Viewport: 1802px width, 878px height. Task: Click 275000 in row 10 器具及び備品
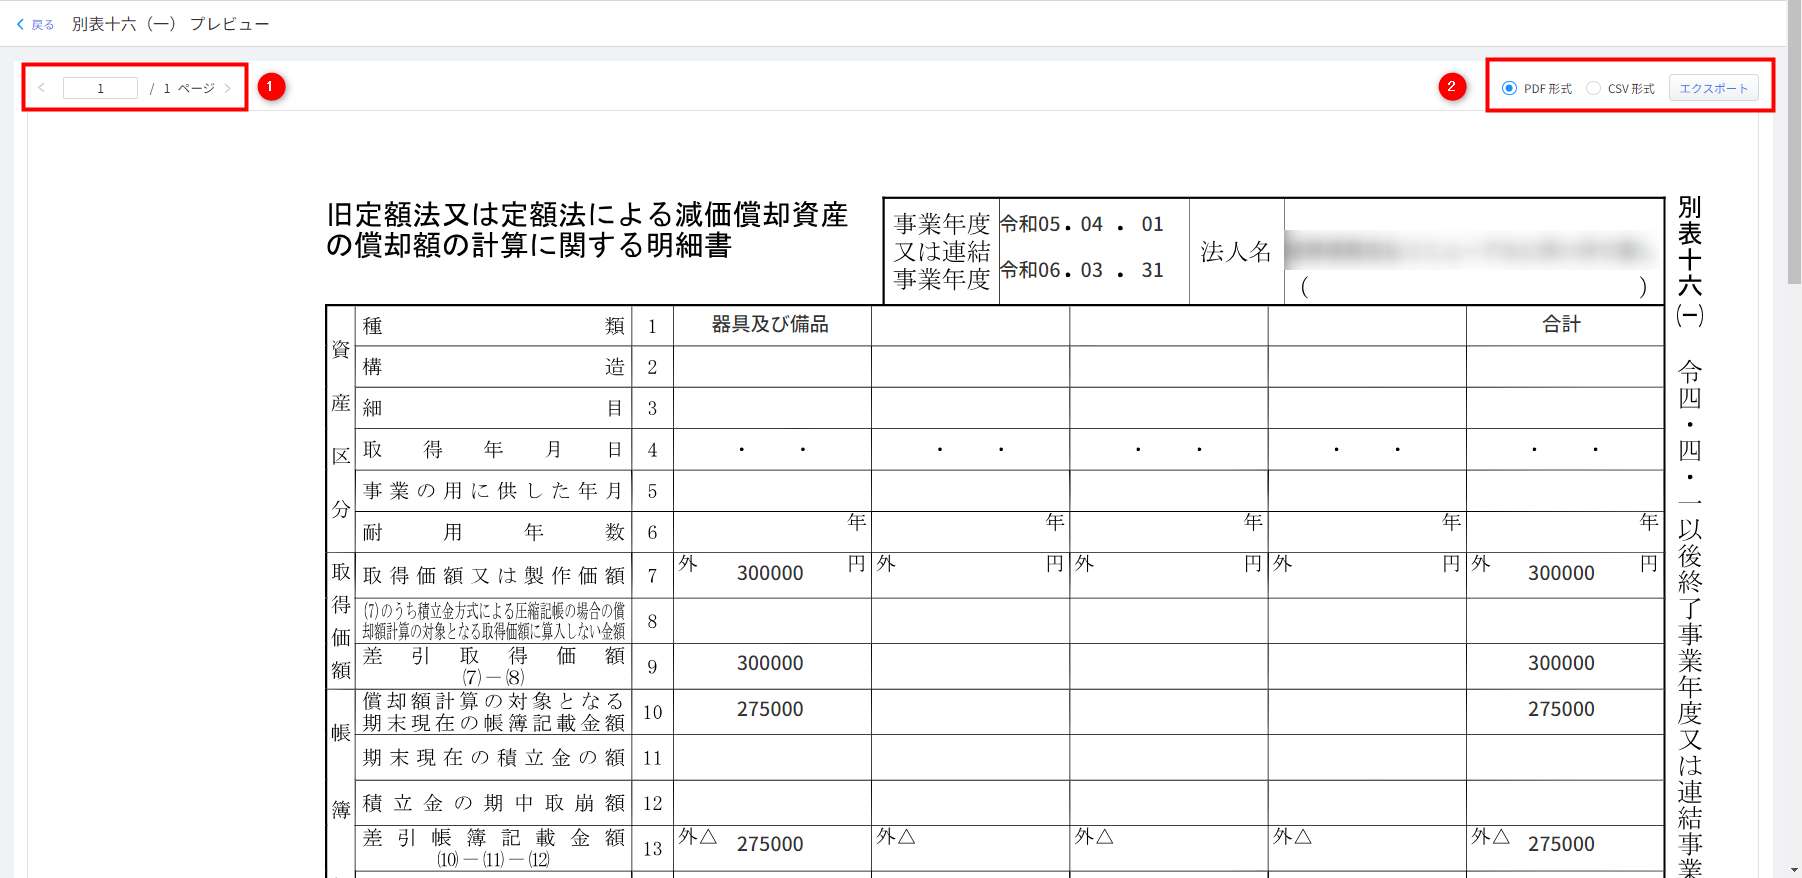770,709
